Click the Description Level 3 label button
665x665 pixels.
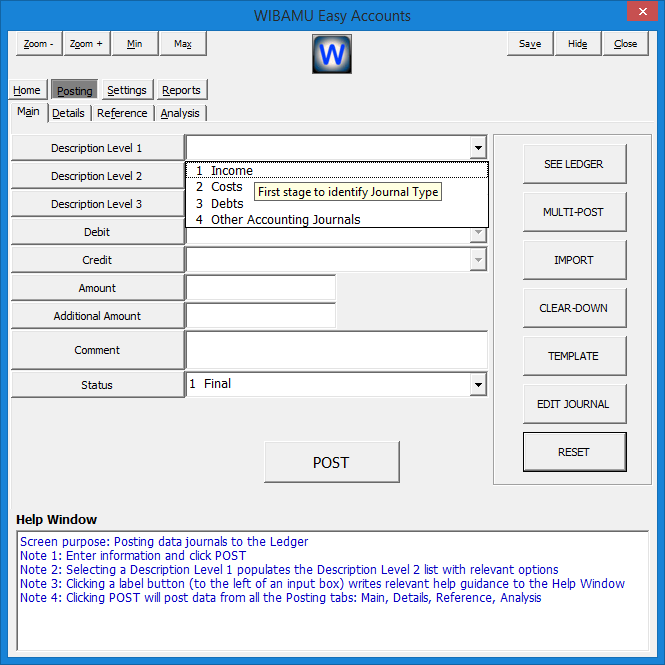[x=97, y=204]
